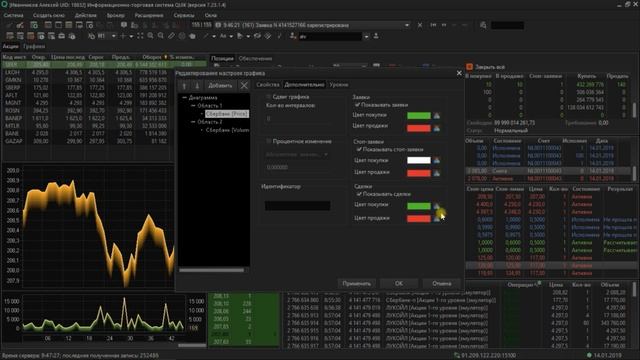The image size is (640, 360).
Task: Uncheck Показывать сделки
Action: click(x=359, y=194)
